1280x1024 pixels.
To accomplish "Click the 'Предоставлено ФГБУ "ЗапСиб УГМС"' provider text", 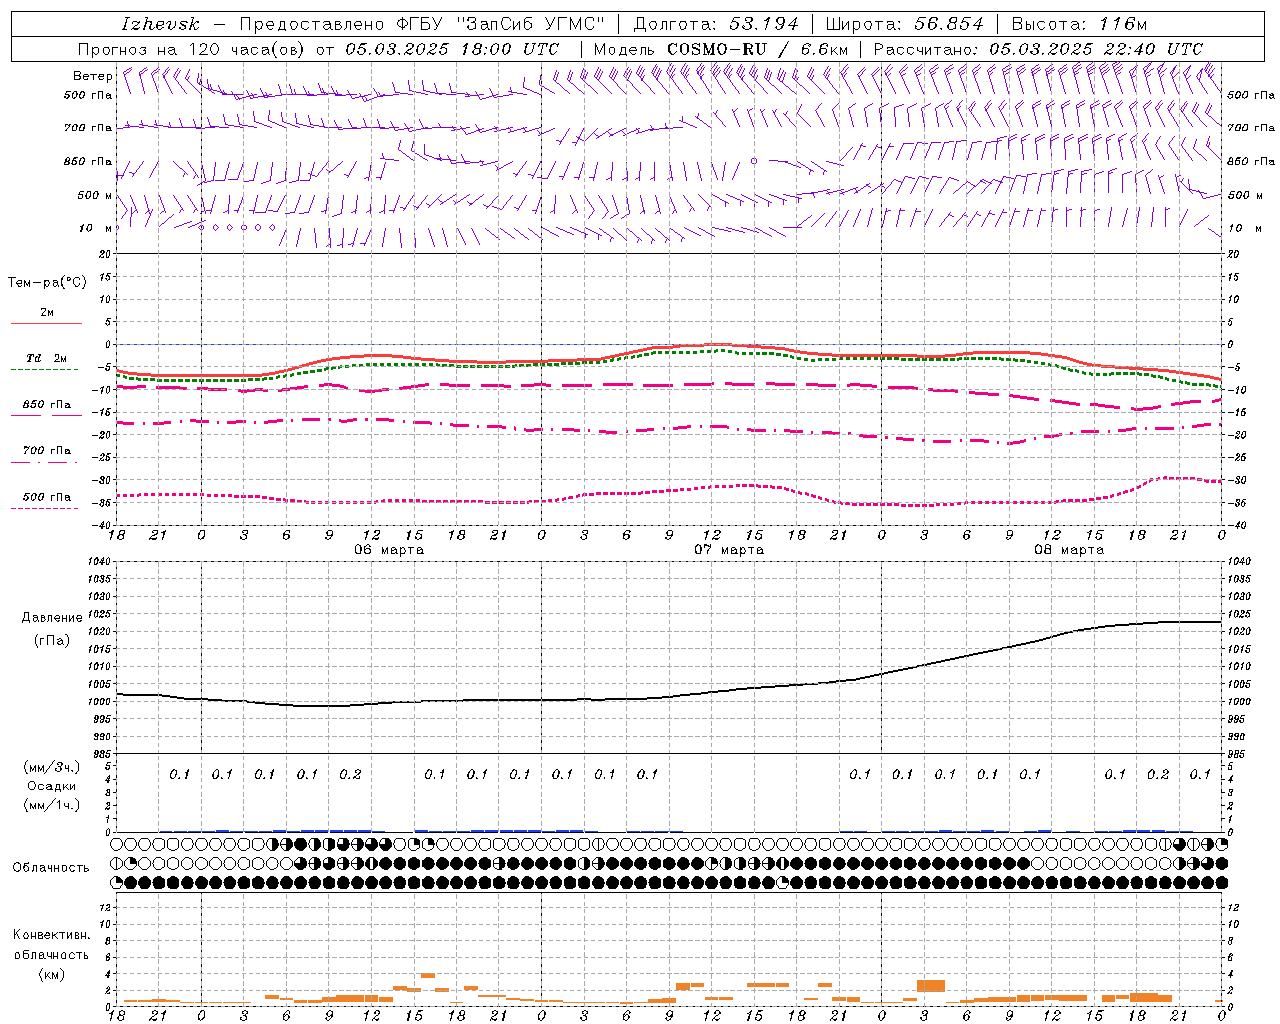I will pos(422,24).
